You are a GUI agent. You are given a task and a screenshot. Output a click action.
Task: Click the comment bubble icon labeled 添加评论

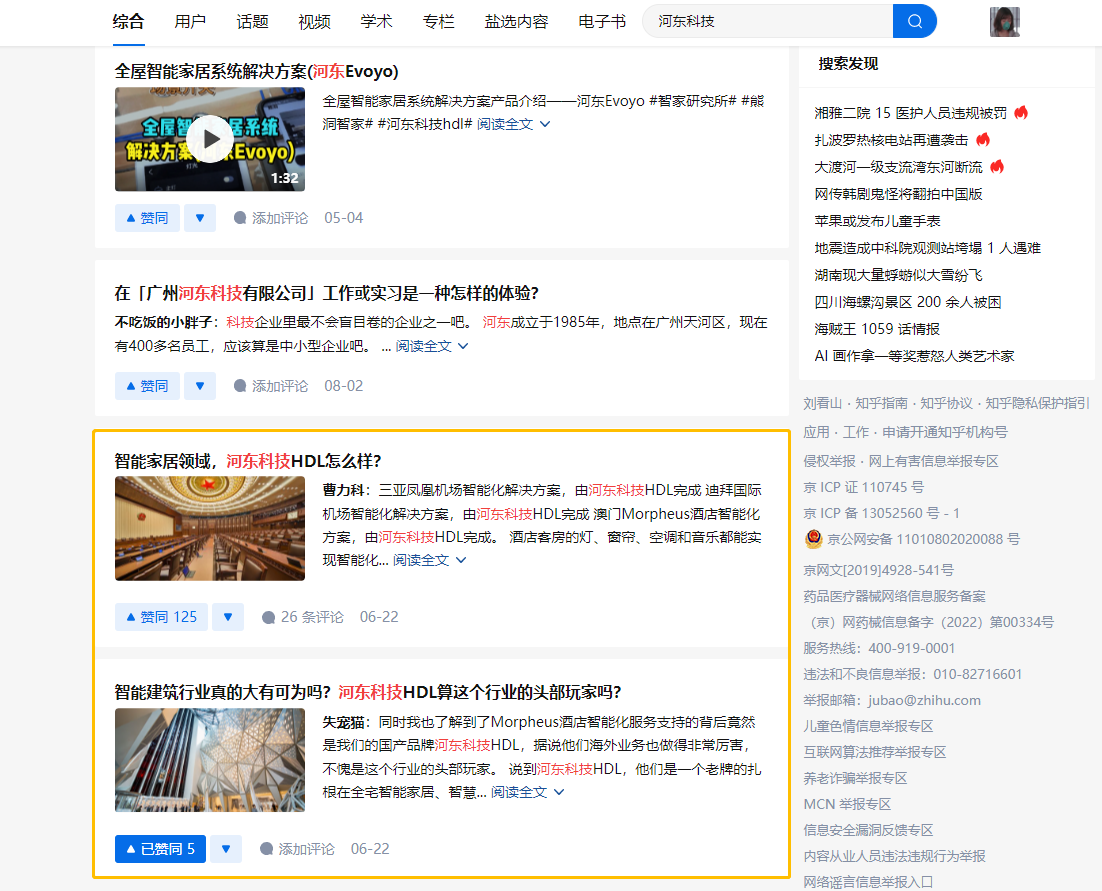pos(238,217)
